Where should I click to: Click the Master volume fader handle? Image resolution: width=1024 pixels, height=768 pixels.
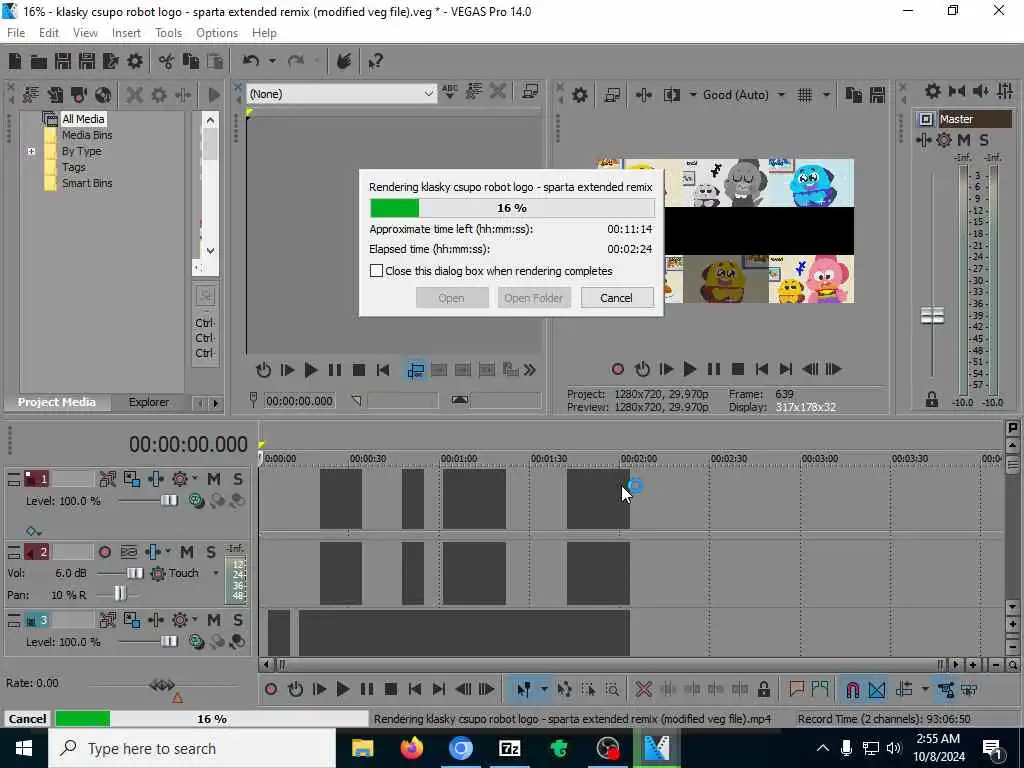tap(932, 316)
